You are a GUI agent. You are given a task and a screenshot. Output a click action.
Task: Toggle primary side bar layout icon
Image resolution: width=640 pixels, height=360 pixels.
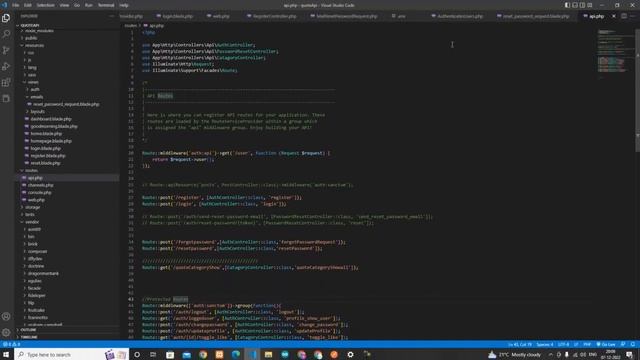pyautogui.click(x=567, y=5)
